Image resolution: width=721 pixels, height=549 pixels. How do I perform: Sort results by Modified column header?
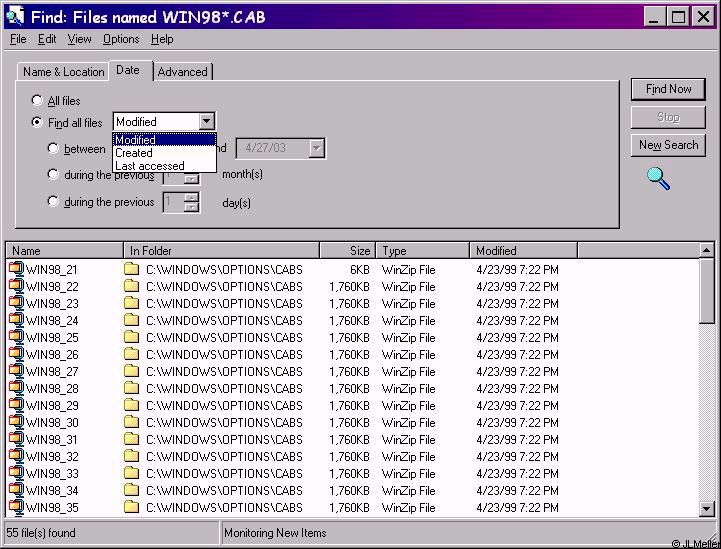523,251
